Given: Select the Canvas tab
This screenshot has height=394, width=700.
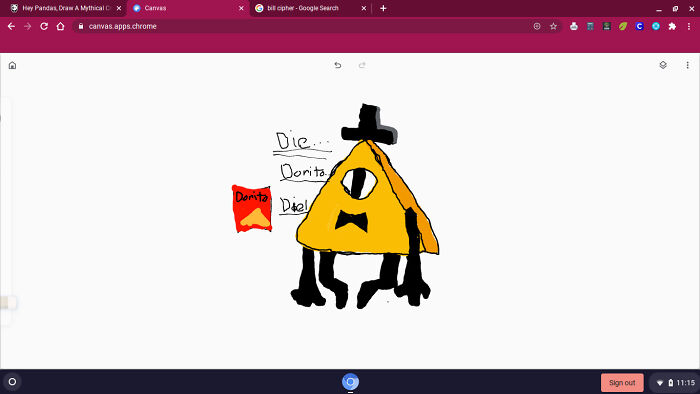Looking at the screenshot, I should (x=188, y=8).
